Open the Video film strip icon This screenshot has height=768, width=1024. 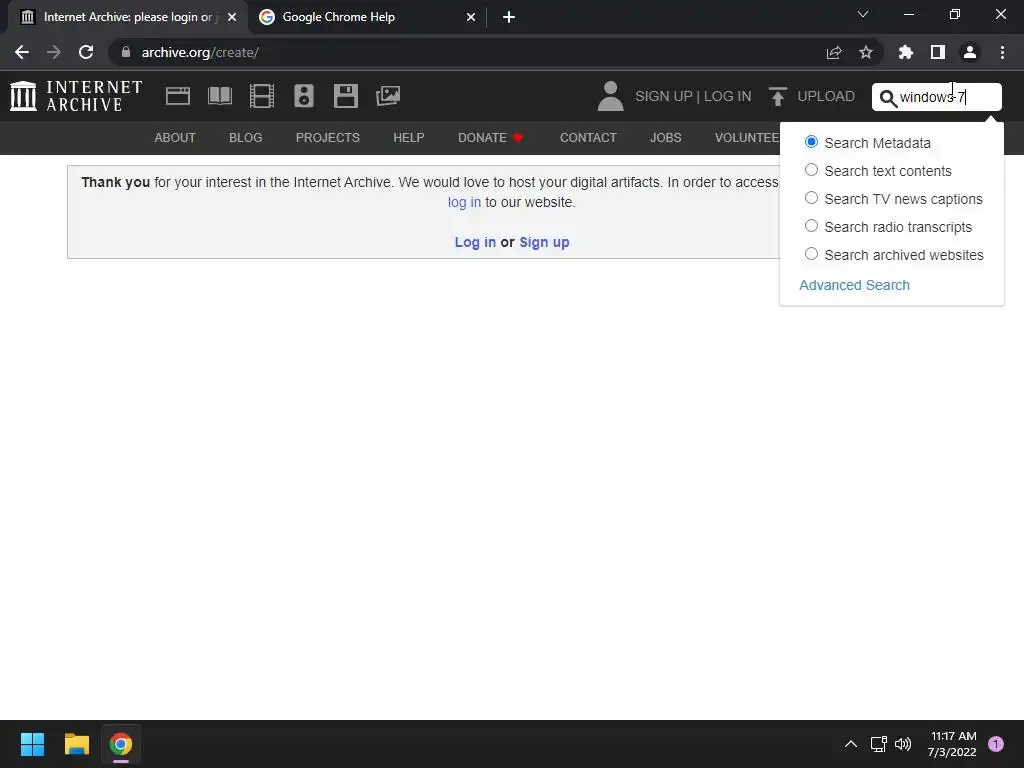[x=262, y=96]
